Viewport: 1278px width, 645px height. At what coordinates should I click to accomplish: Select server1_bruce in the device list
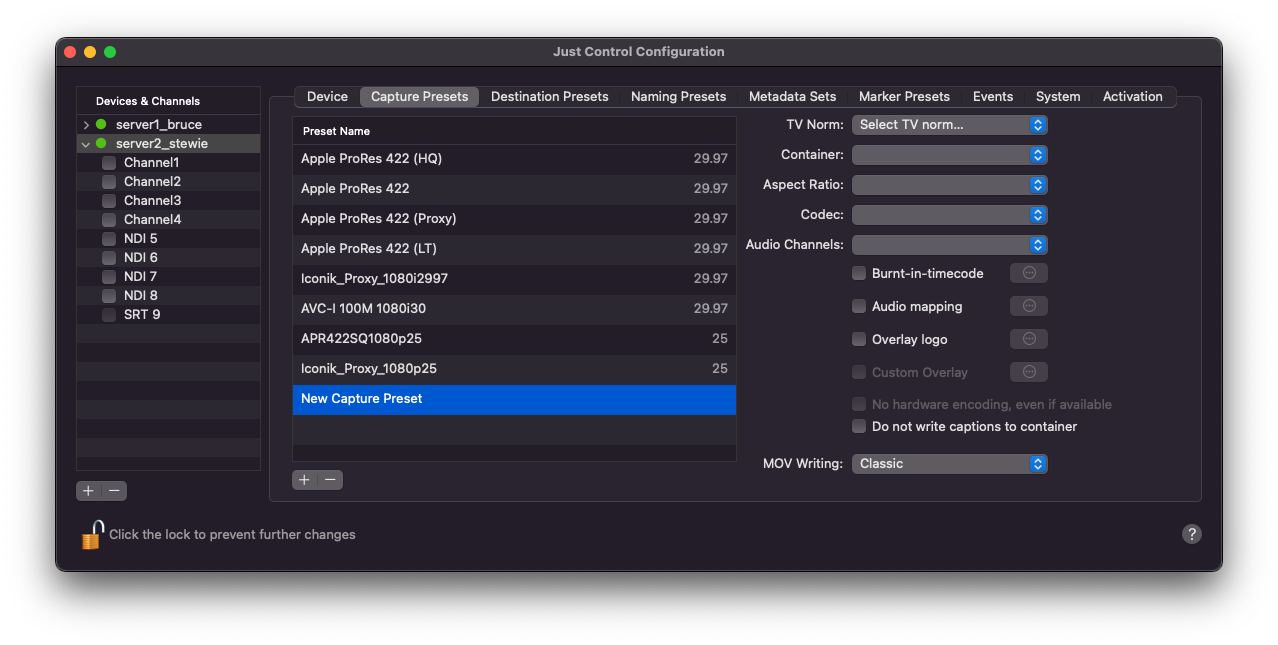[168, 125]
